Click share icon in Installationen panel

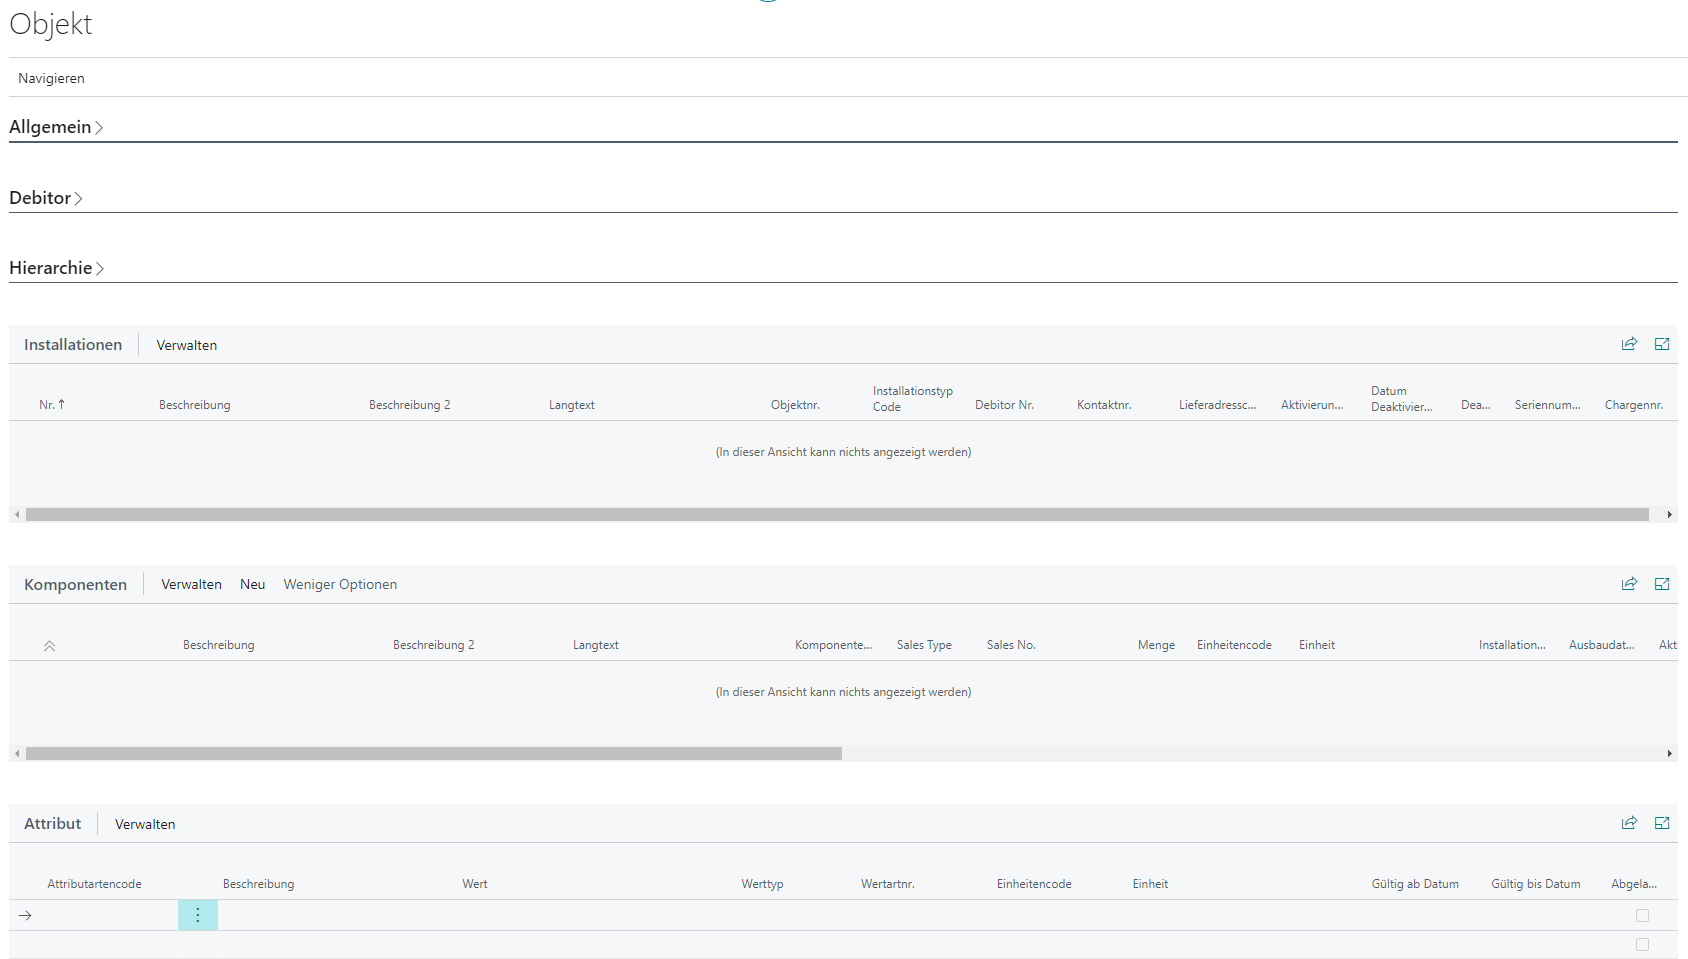point(1629,344)
